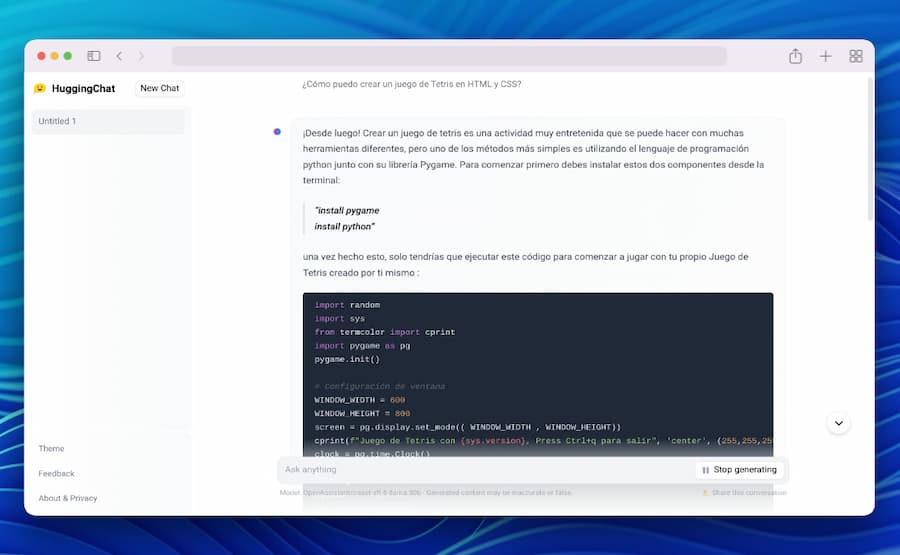
Task: Add a new tab with plus icon
Action: [825, 56]
